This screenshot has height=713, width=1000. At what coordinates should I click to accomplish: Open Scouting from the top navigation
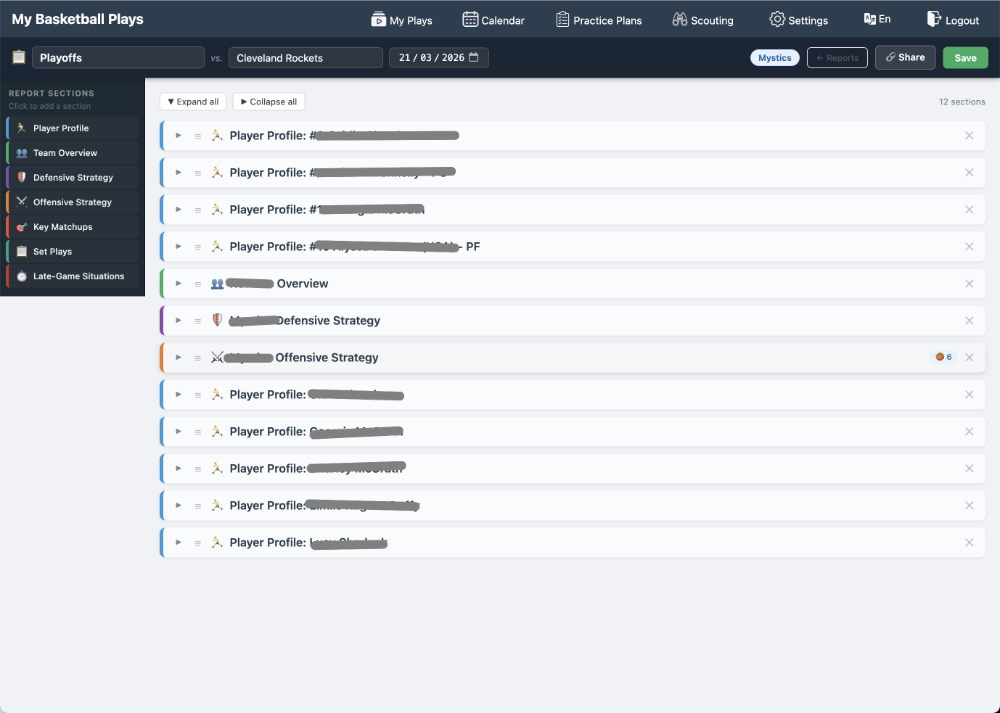click(703, 19)
